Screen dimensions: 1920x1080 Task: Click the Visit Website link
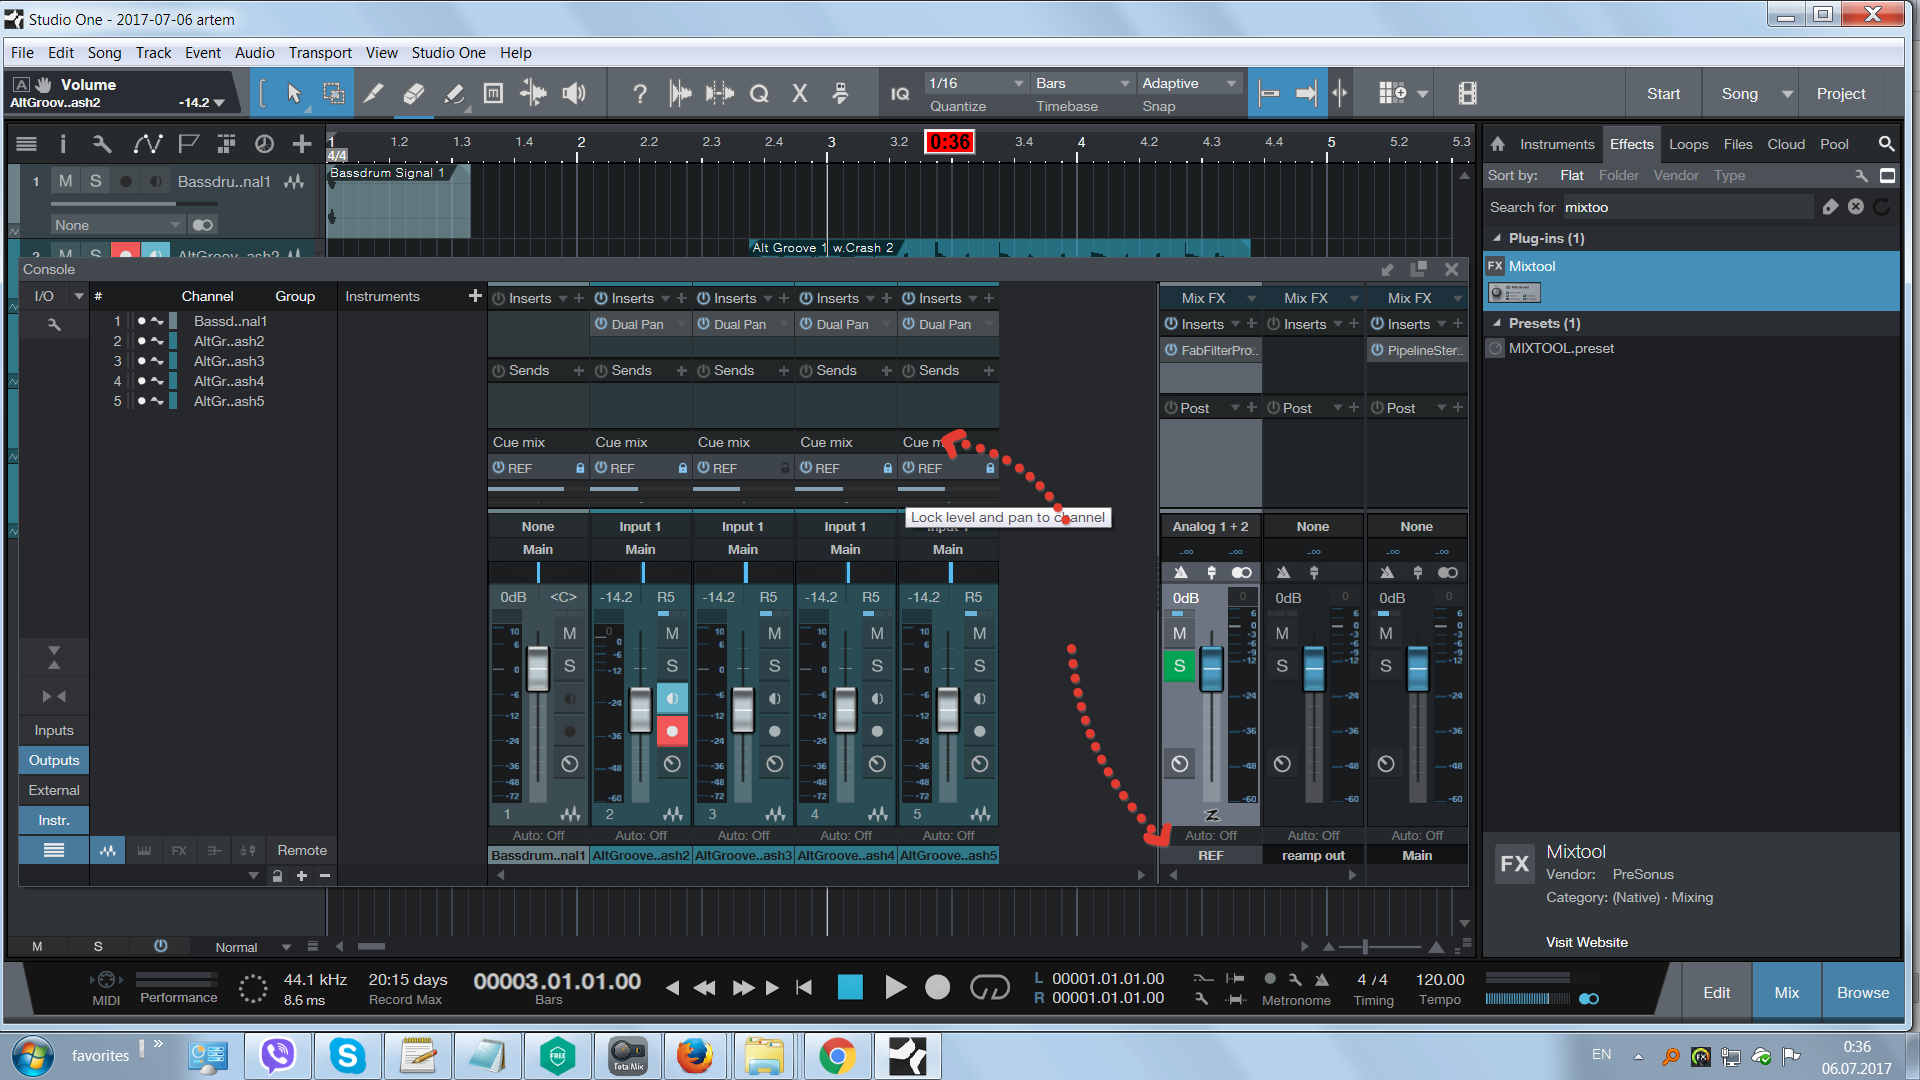click(1586, 942)
